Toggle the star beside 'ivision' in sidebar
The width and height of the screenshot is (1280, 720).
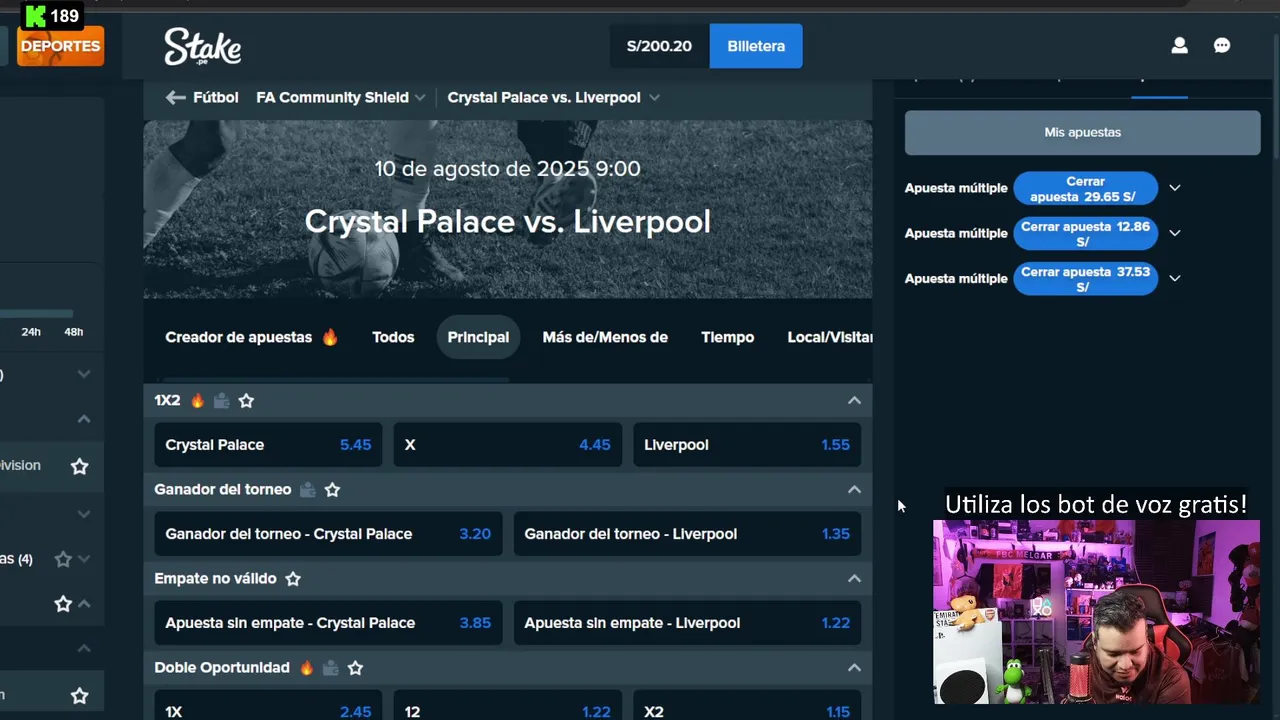pyautogui.click(x=79, y=466)
